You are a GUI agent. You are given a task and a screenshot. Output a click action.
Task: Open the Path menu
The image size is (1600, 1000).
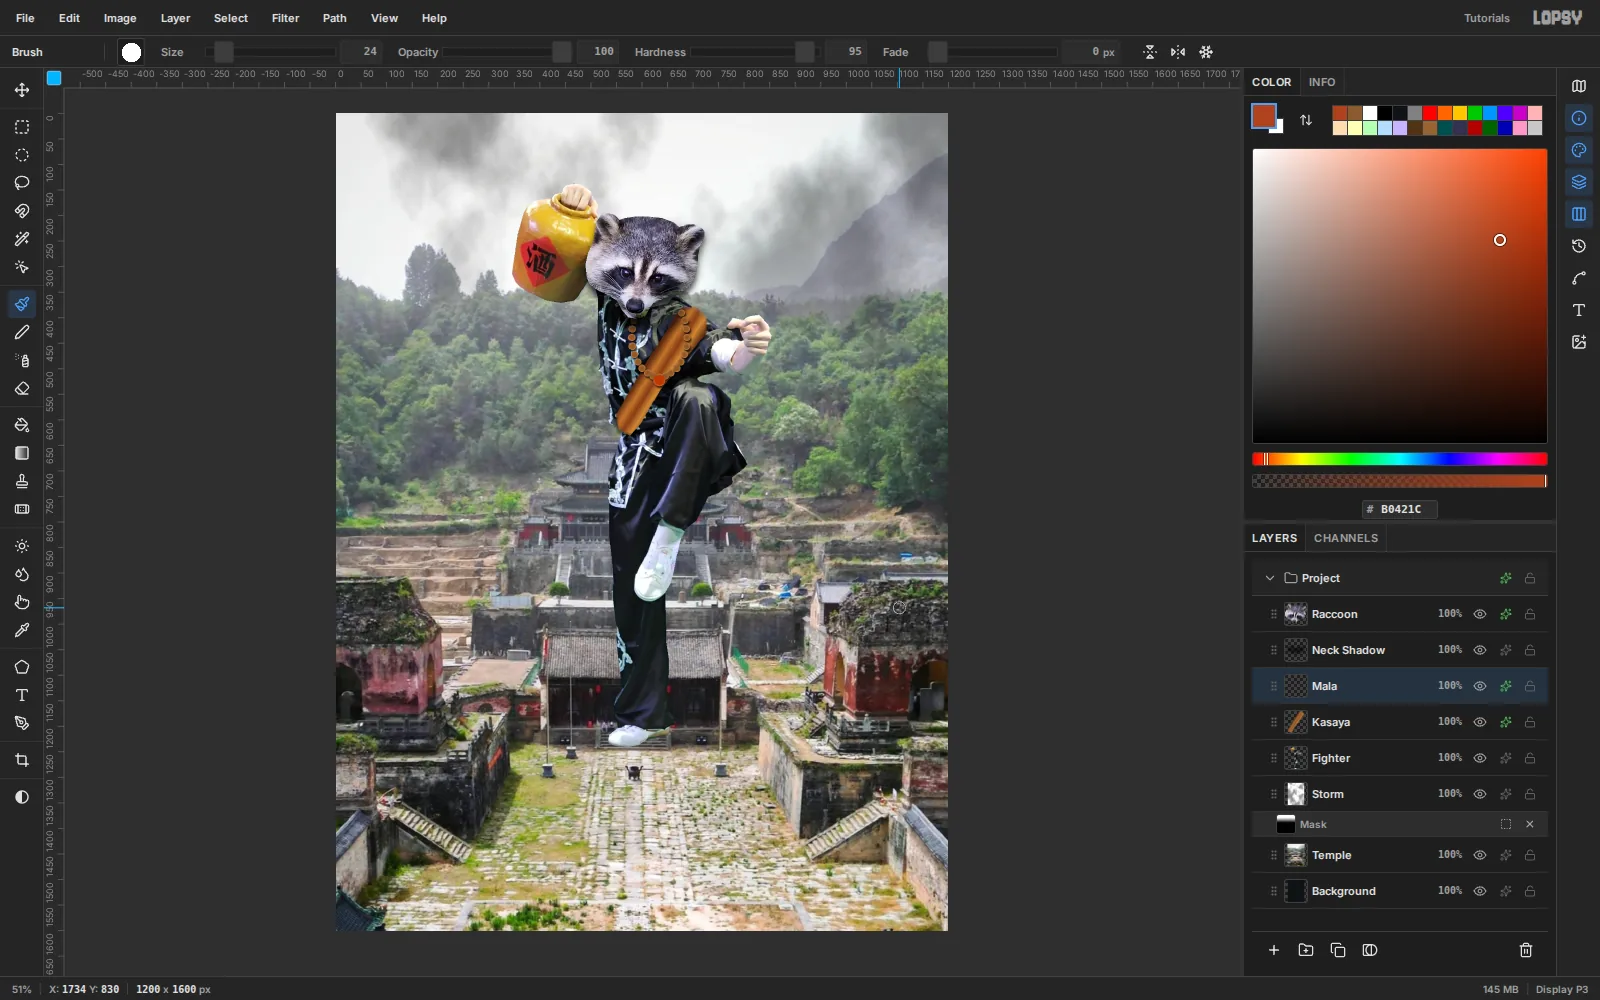point(334,18)
